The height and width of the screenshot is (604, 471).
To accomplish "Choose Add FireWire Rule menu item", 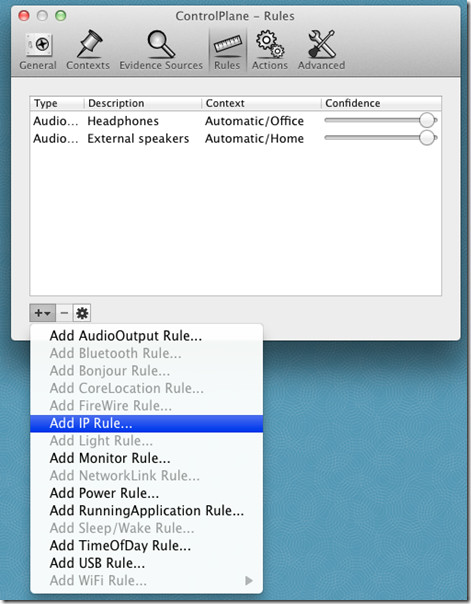I will coord(146,405).
